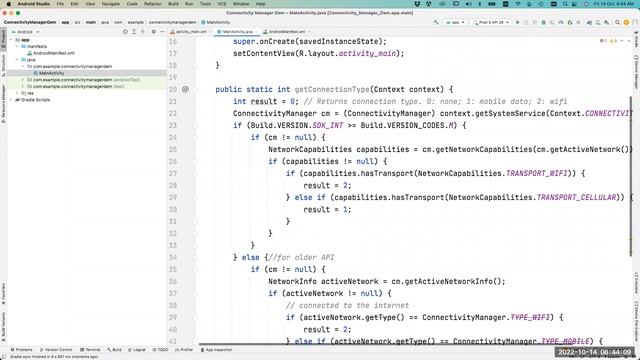
Task: Toggle the Favorites side panel
Action: (3, 293)
